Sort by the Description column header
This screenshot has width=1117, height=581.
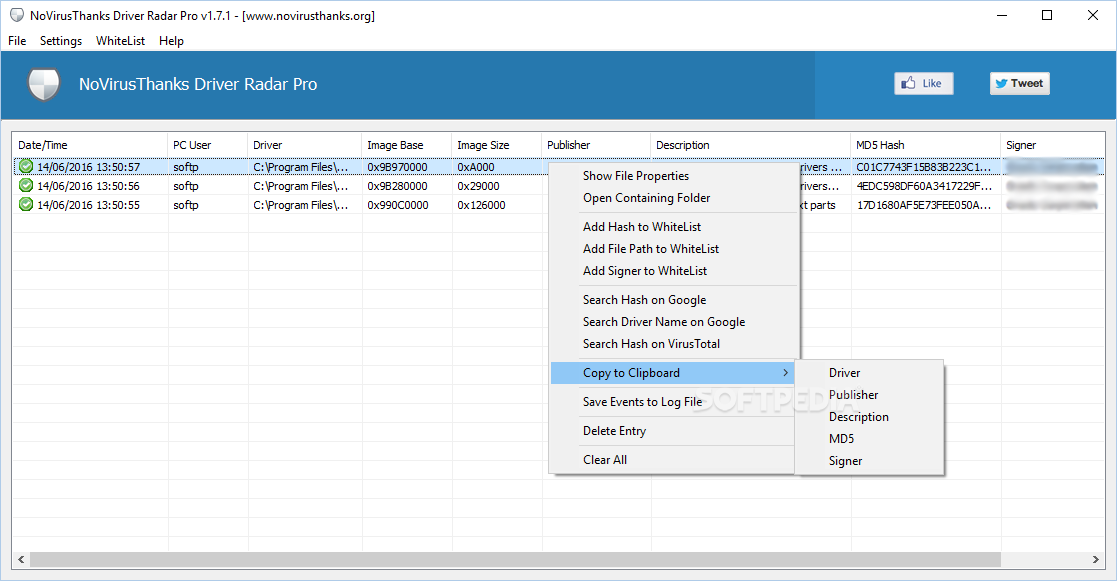(750, 145)
